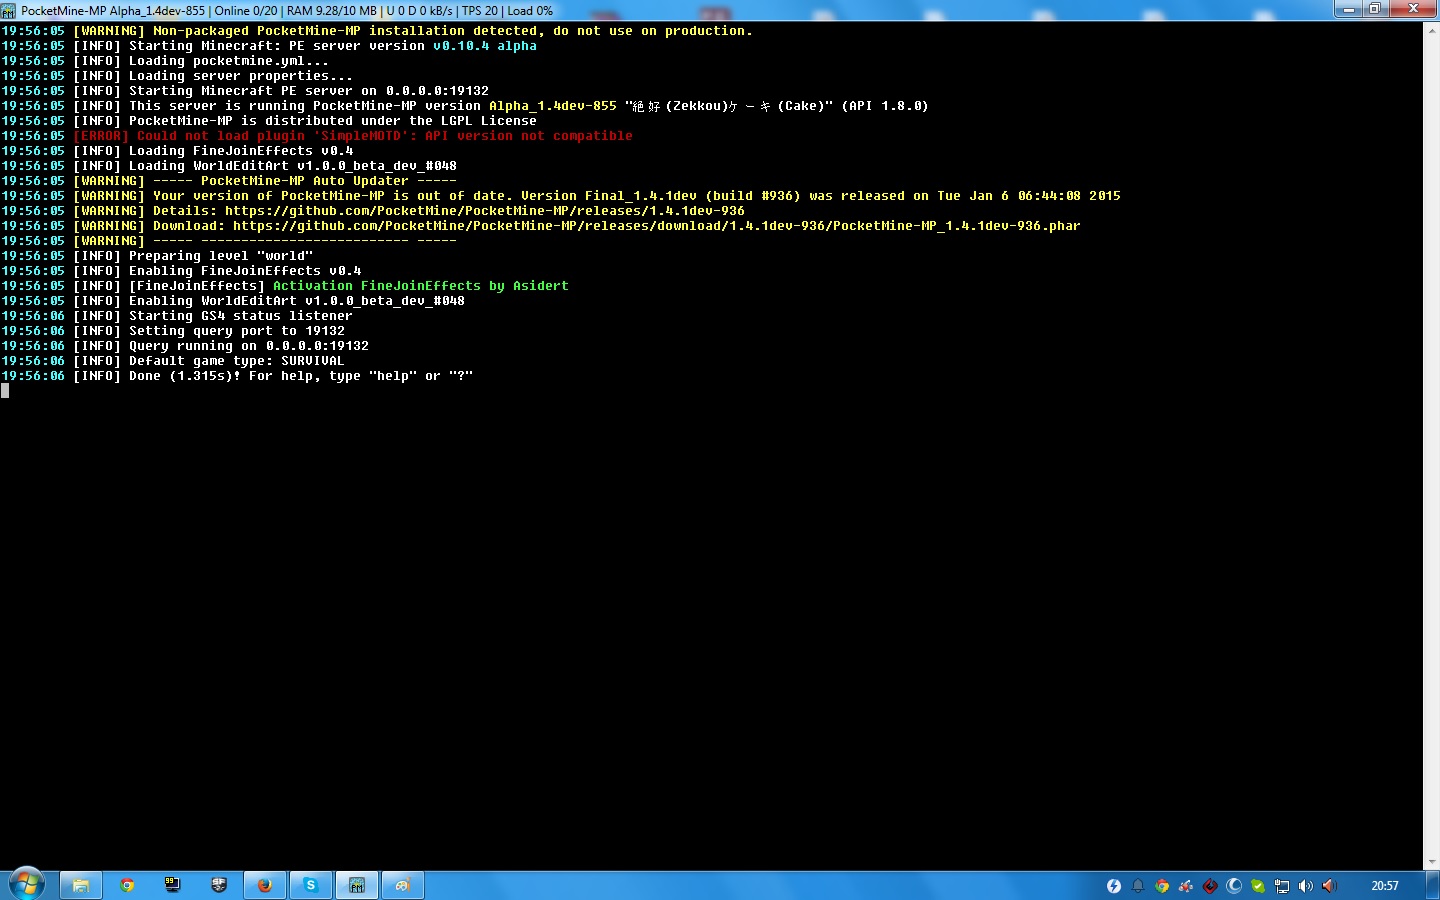The height and width of the screenshot is (900, 1440).
Task: Launch Google Chrome from the taskbar
Action: 127,885
